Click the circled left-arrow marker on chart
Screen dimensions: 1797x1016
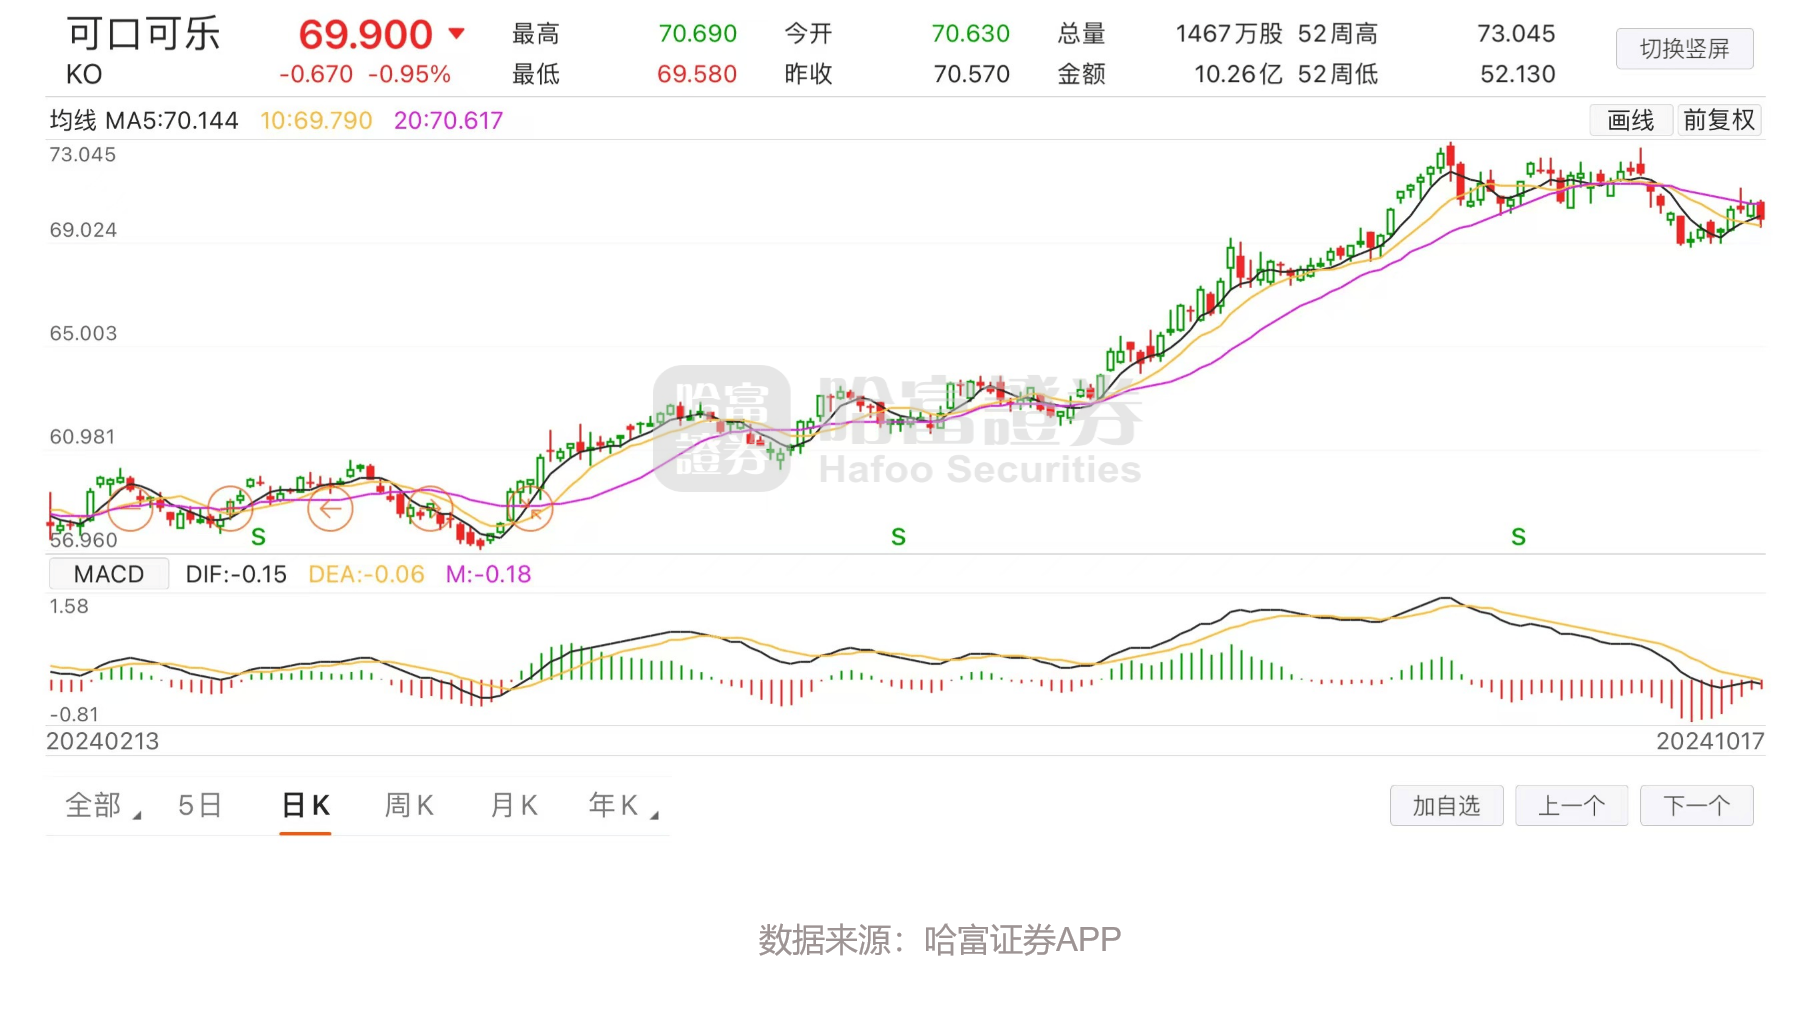pyautogui.click(x=330, y=510)
